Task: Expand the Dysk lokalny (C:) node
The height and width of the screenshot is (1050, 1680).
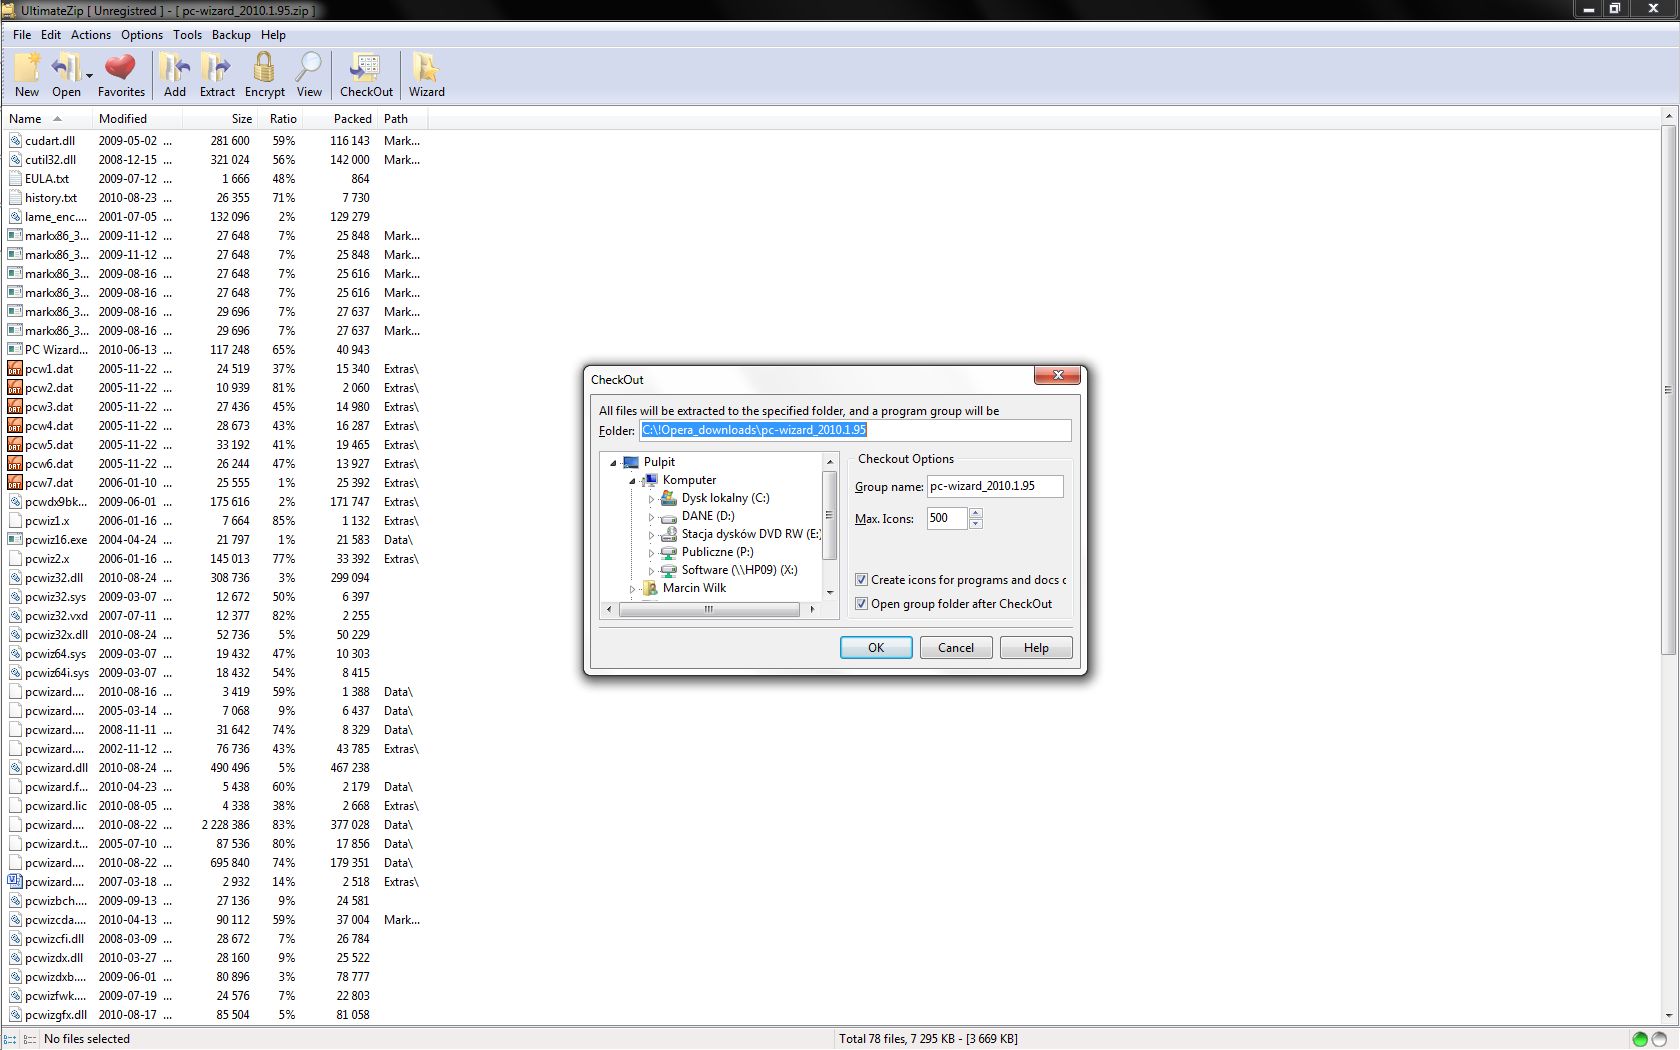Action: [651, 499]
